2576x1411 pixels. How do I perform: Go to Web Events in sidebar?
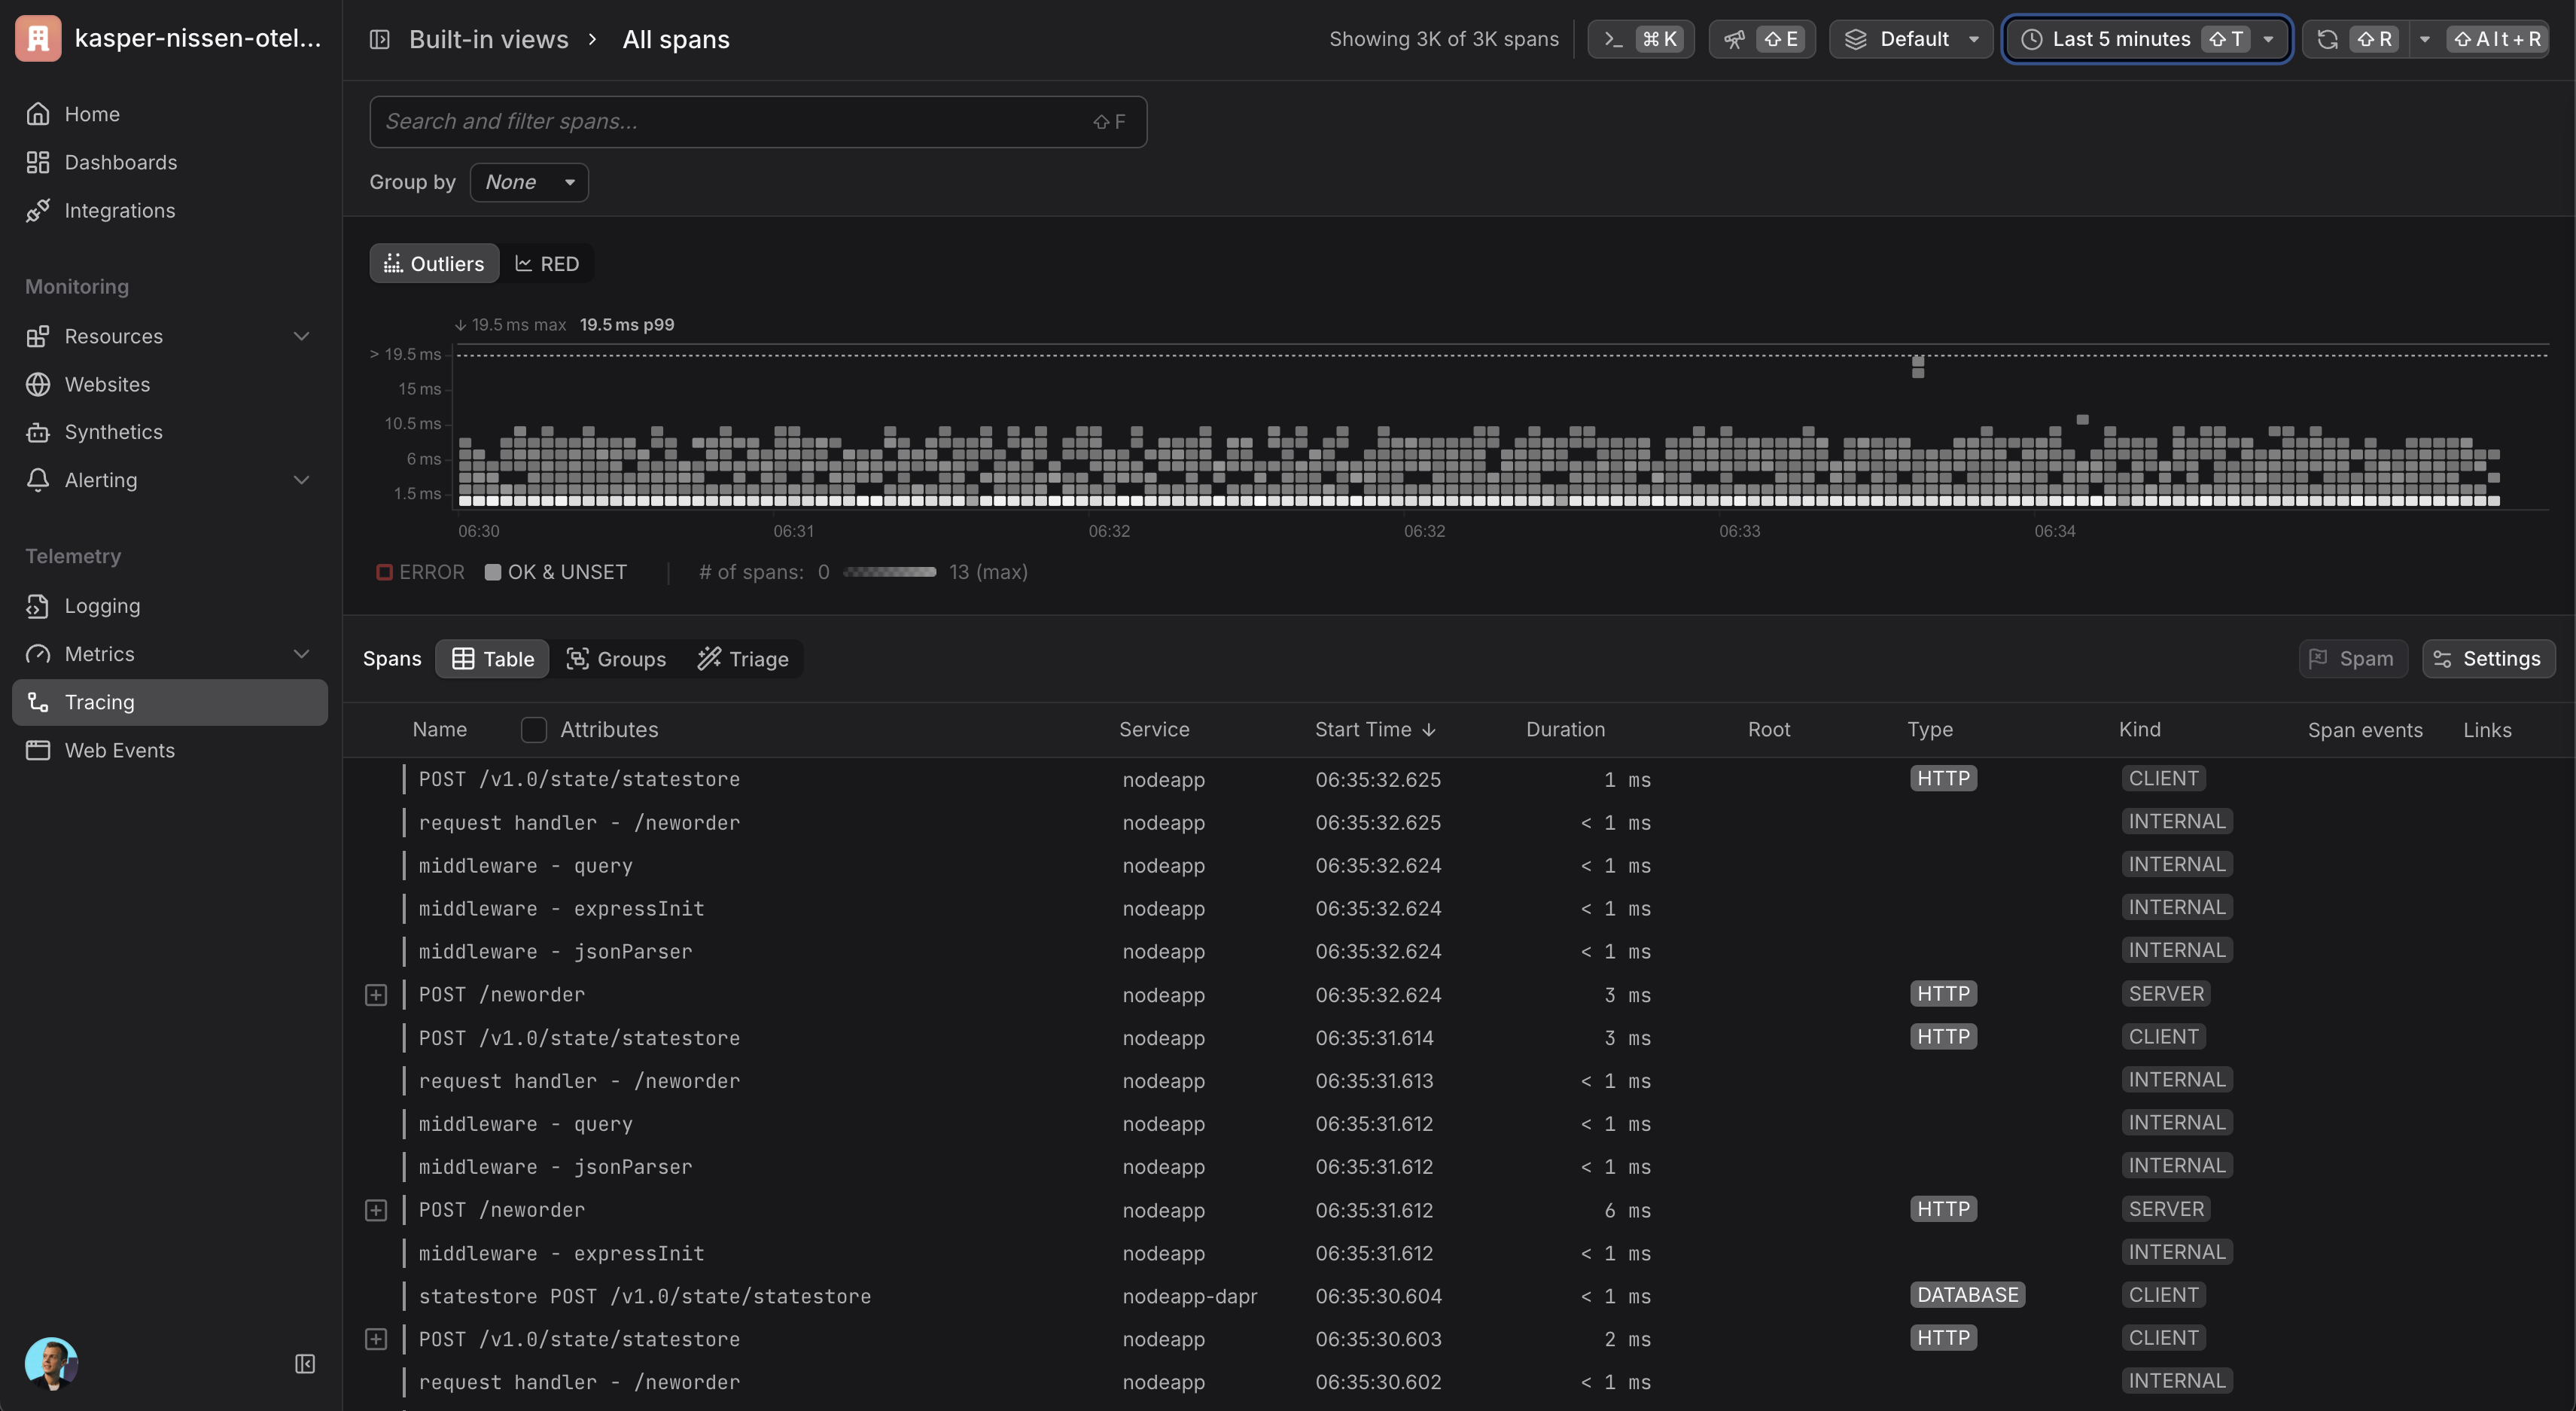pyautogui.click(x=119, y=750)
